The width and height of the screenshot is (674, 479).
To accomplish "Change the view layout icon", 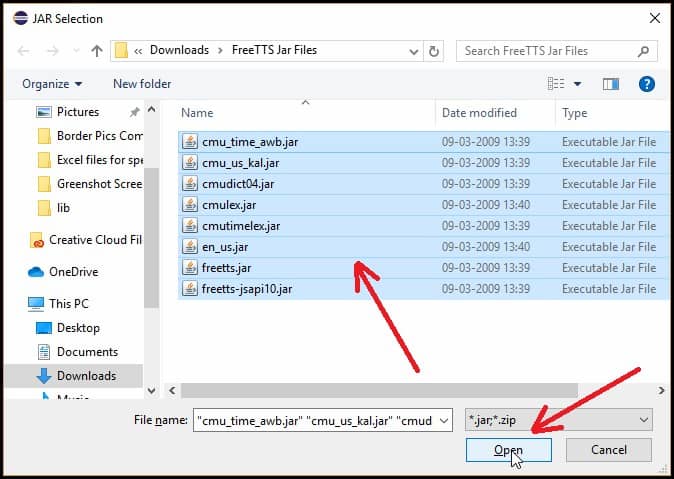I will (x=556, y=83).
